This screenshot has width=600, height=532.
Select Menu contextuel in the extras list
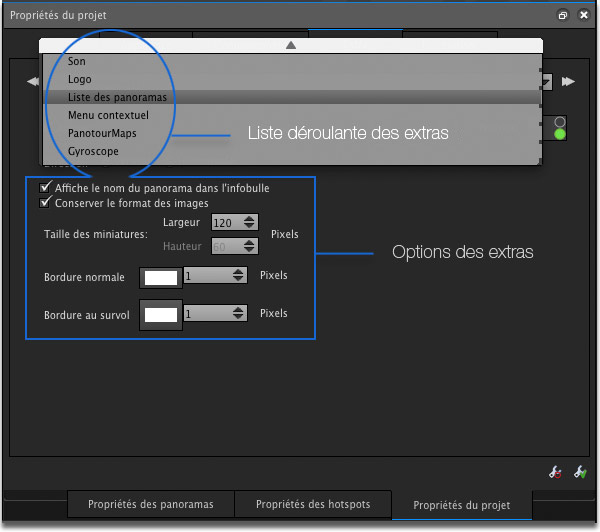(292, 115)
